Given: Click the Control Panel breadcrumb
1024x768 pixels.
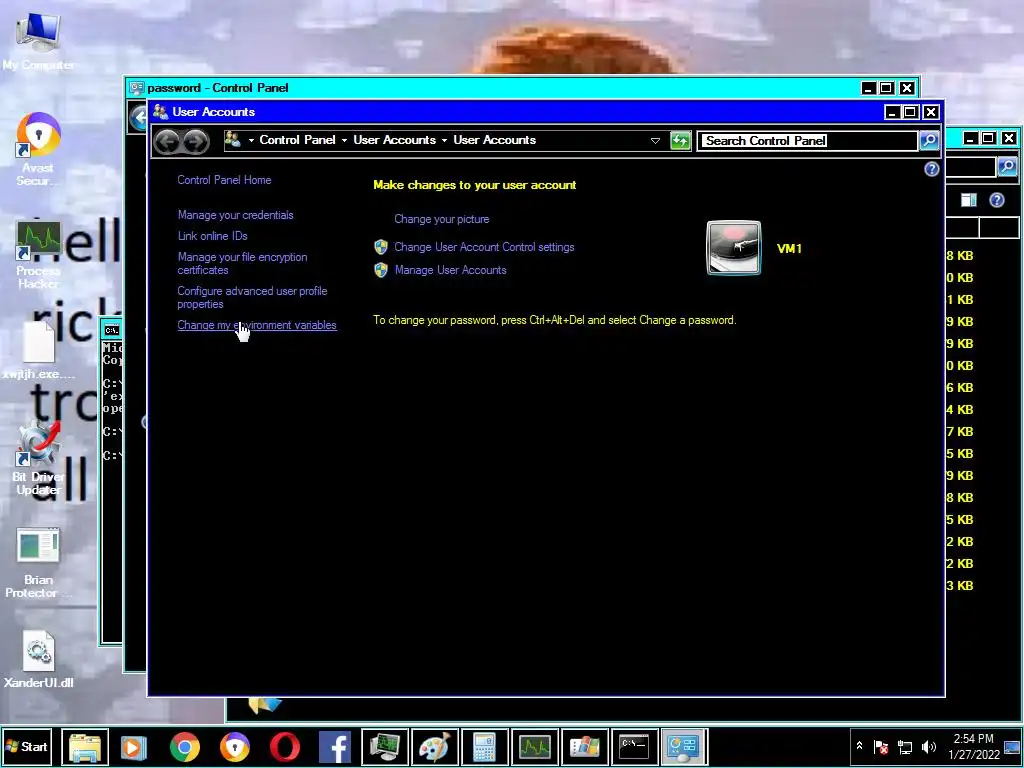Looking at the screenshot, I should (x=297, y=140).
